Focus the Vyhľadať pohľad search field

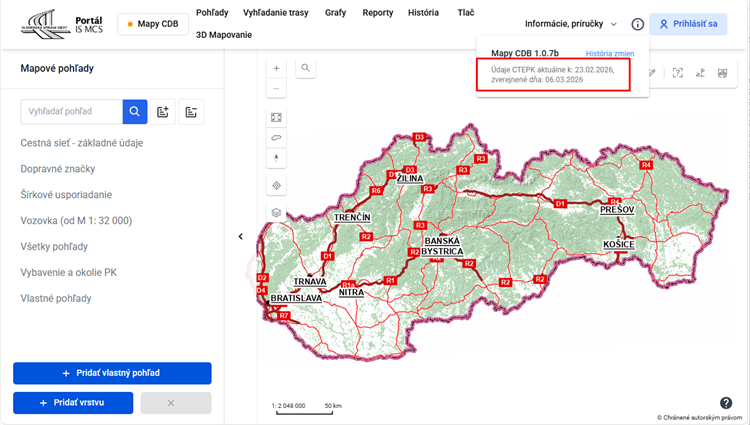point(71,112)
